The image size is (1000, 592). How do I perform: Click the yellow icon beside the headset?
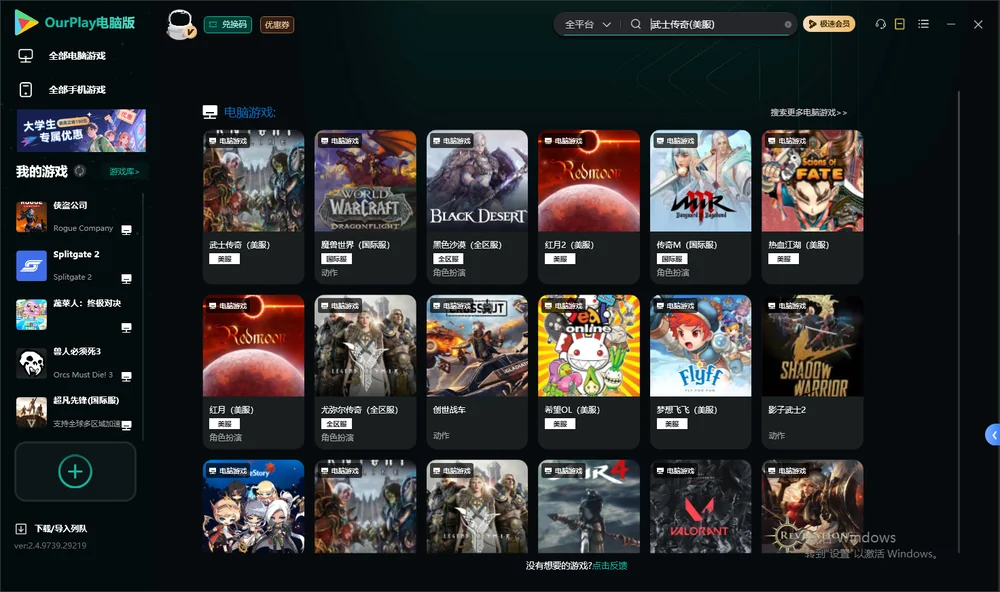[x=900, y=24]
